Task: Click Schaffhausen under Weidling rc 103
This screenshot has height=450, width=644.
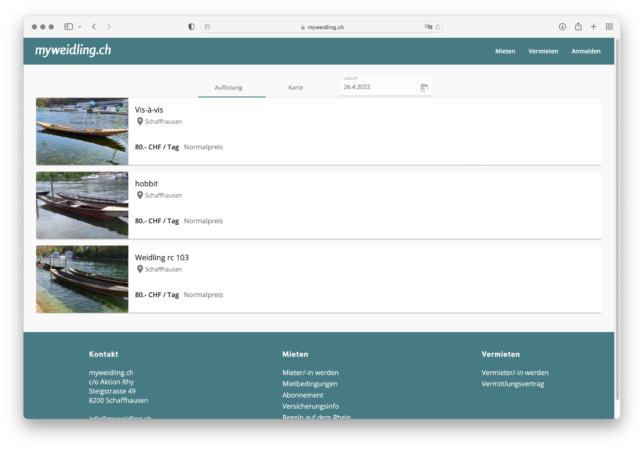Action: 163,269
